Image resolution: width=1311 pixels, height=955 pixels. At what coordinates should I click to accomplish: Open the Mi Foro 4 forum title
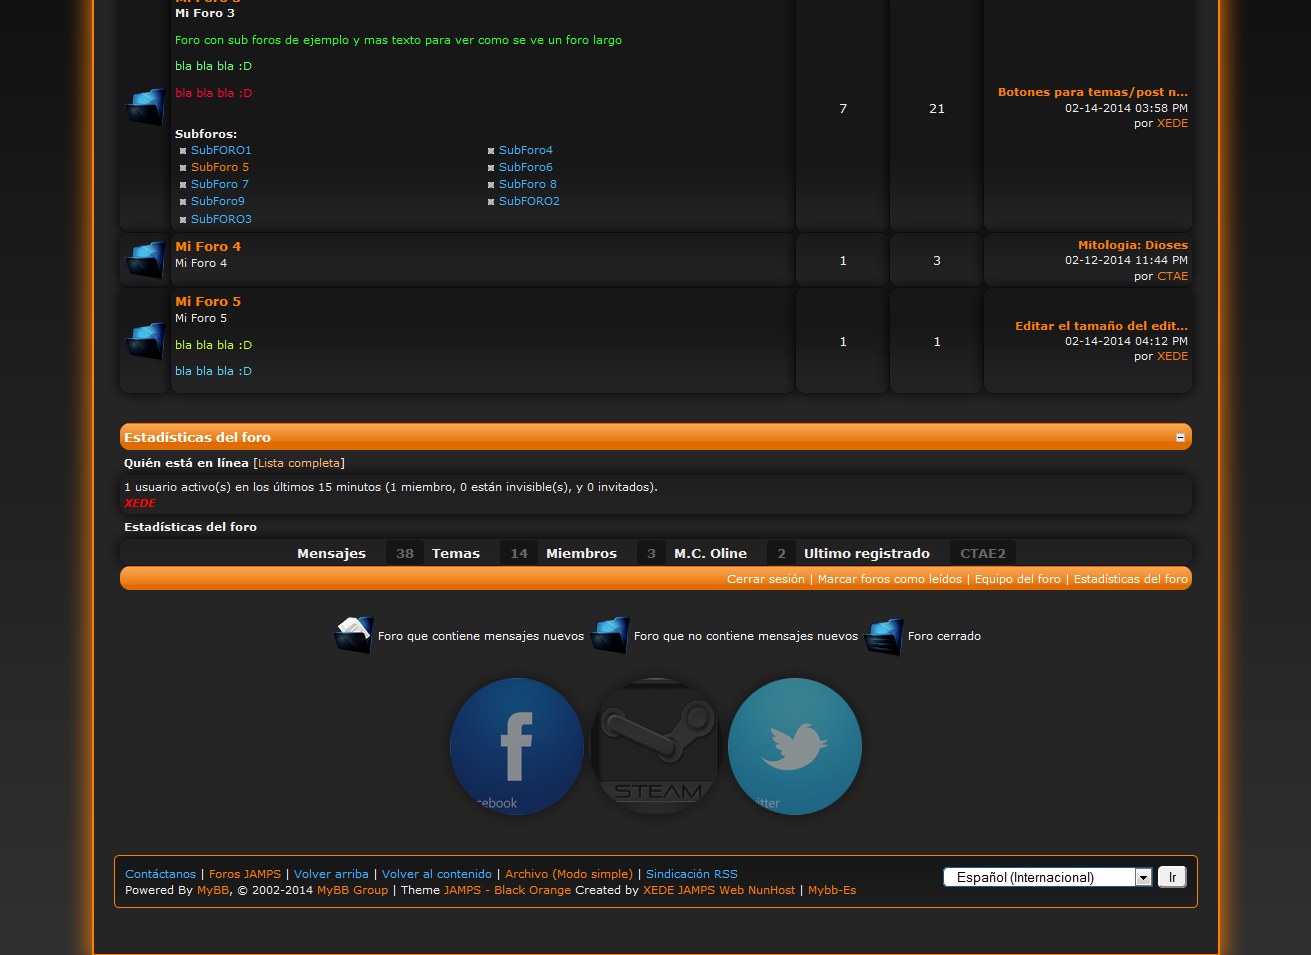point(208,246)
